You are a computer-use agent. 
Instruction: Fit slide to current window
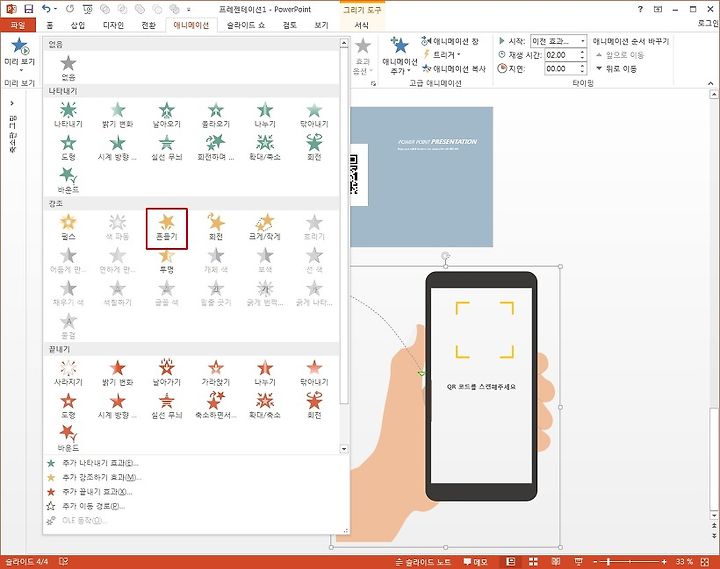tap(705, 562)
